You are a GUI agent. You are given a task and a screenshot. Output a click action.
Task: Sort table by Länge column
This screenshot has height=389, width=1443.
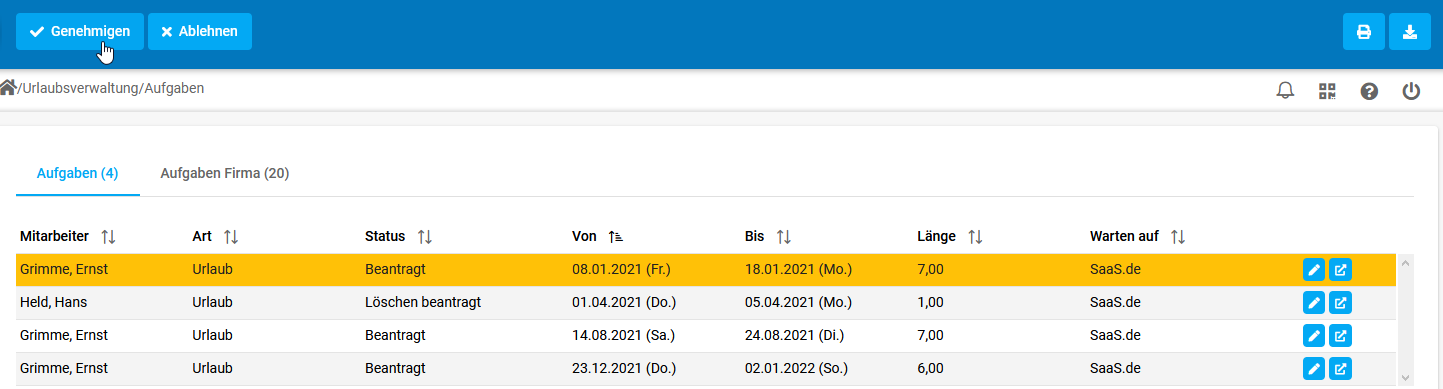click(x=975, y=237)
